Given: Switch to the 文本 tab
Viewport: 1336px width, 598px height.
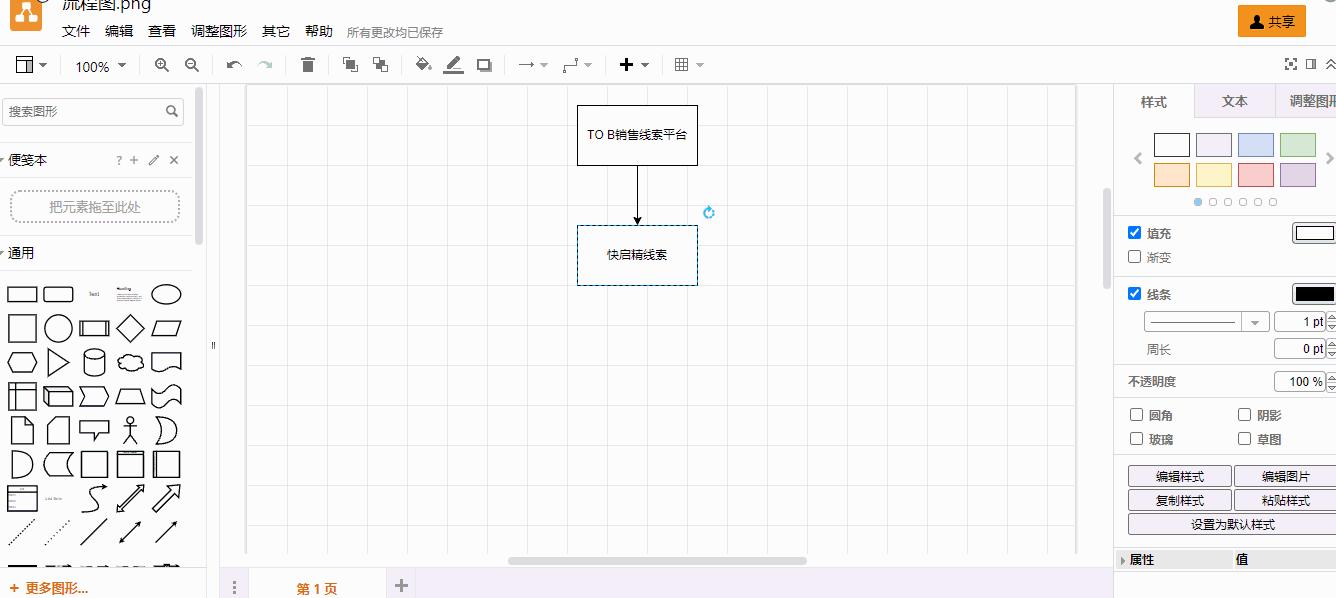Looking at the screenshot, I should [1234, 101].
